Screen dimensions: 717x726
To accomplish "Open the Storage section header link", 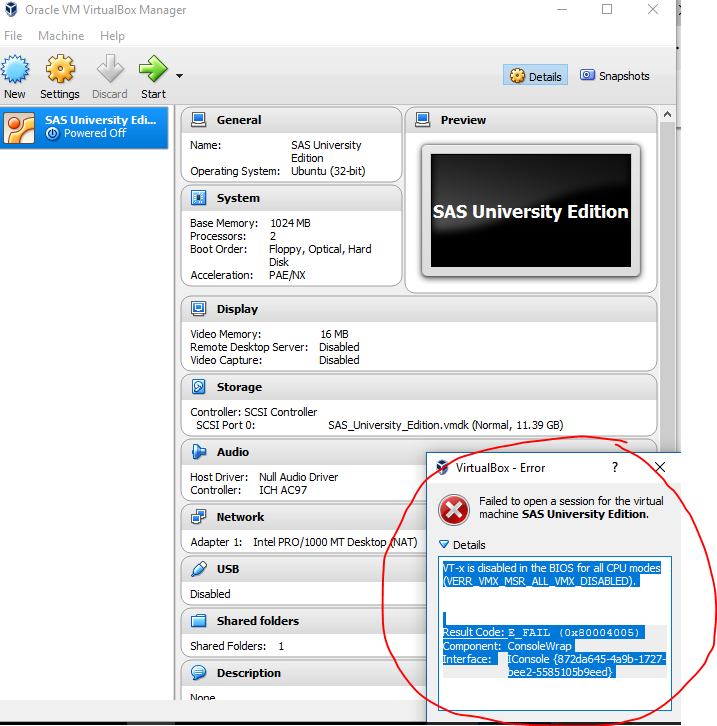I will 239,387.
